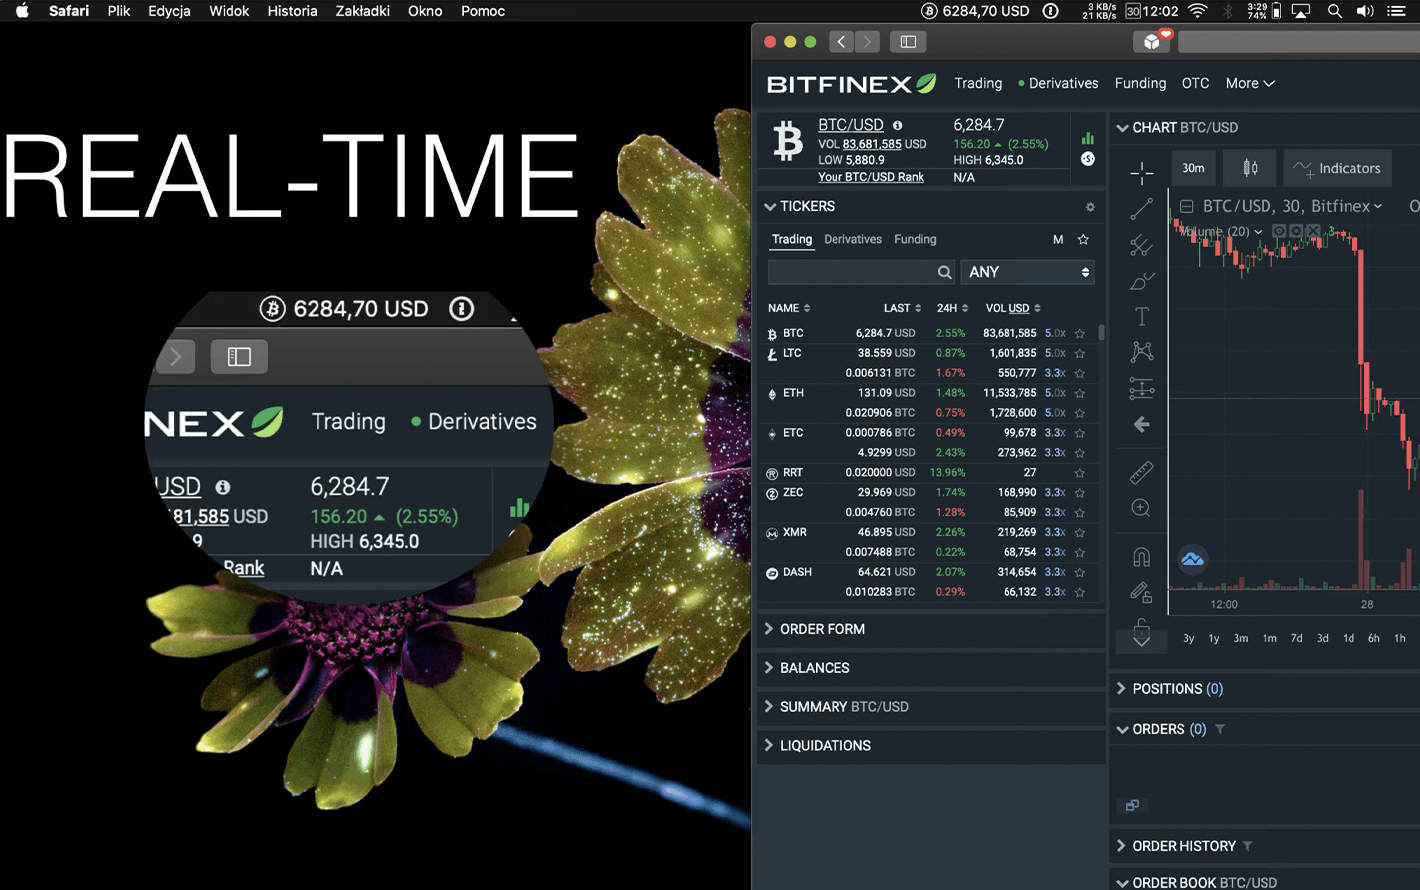Select the zoom-in magnifier chart tool
Screen dimensions: 1420x890
click(x=1141, y=508)
